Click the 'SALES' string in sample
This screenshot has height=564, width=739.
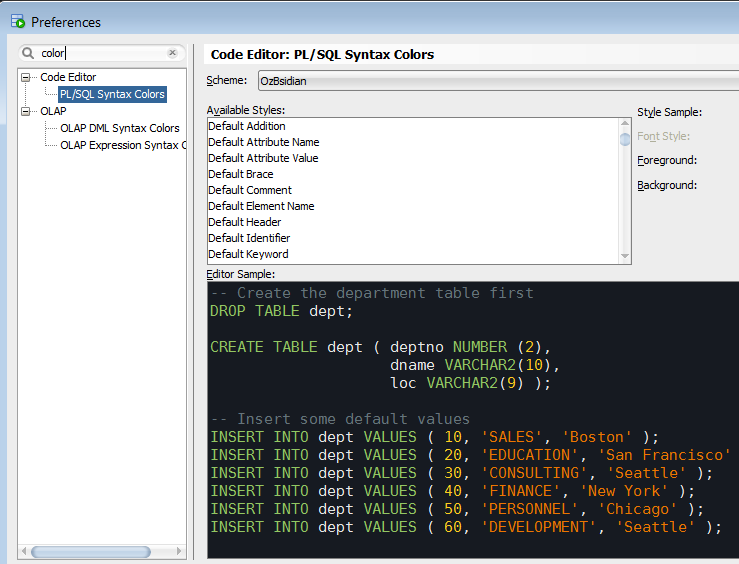click(x=511, y=437)
